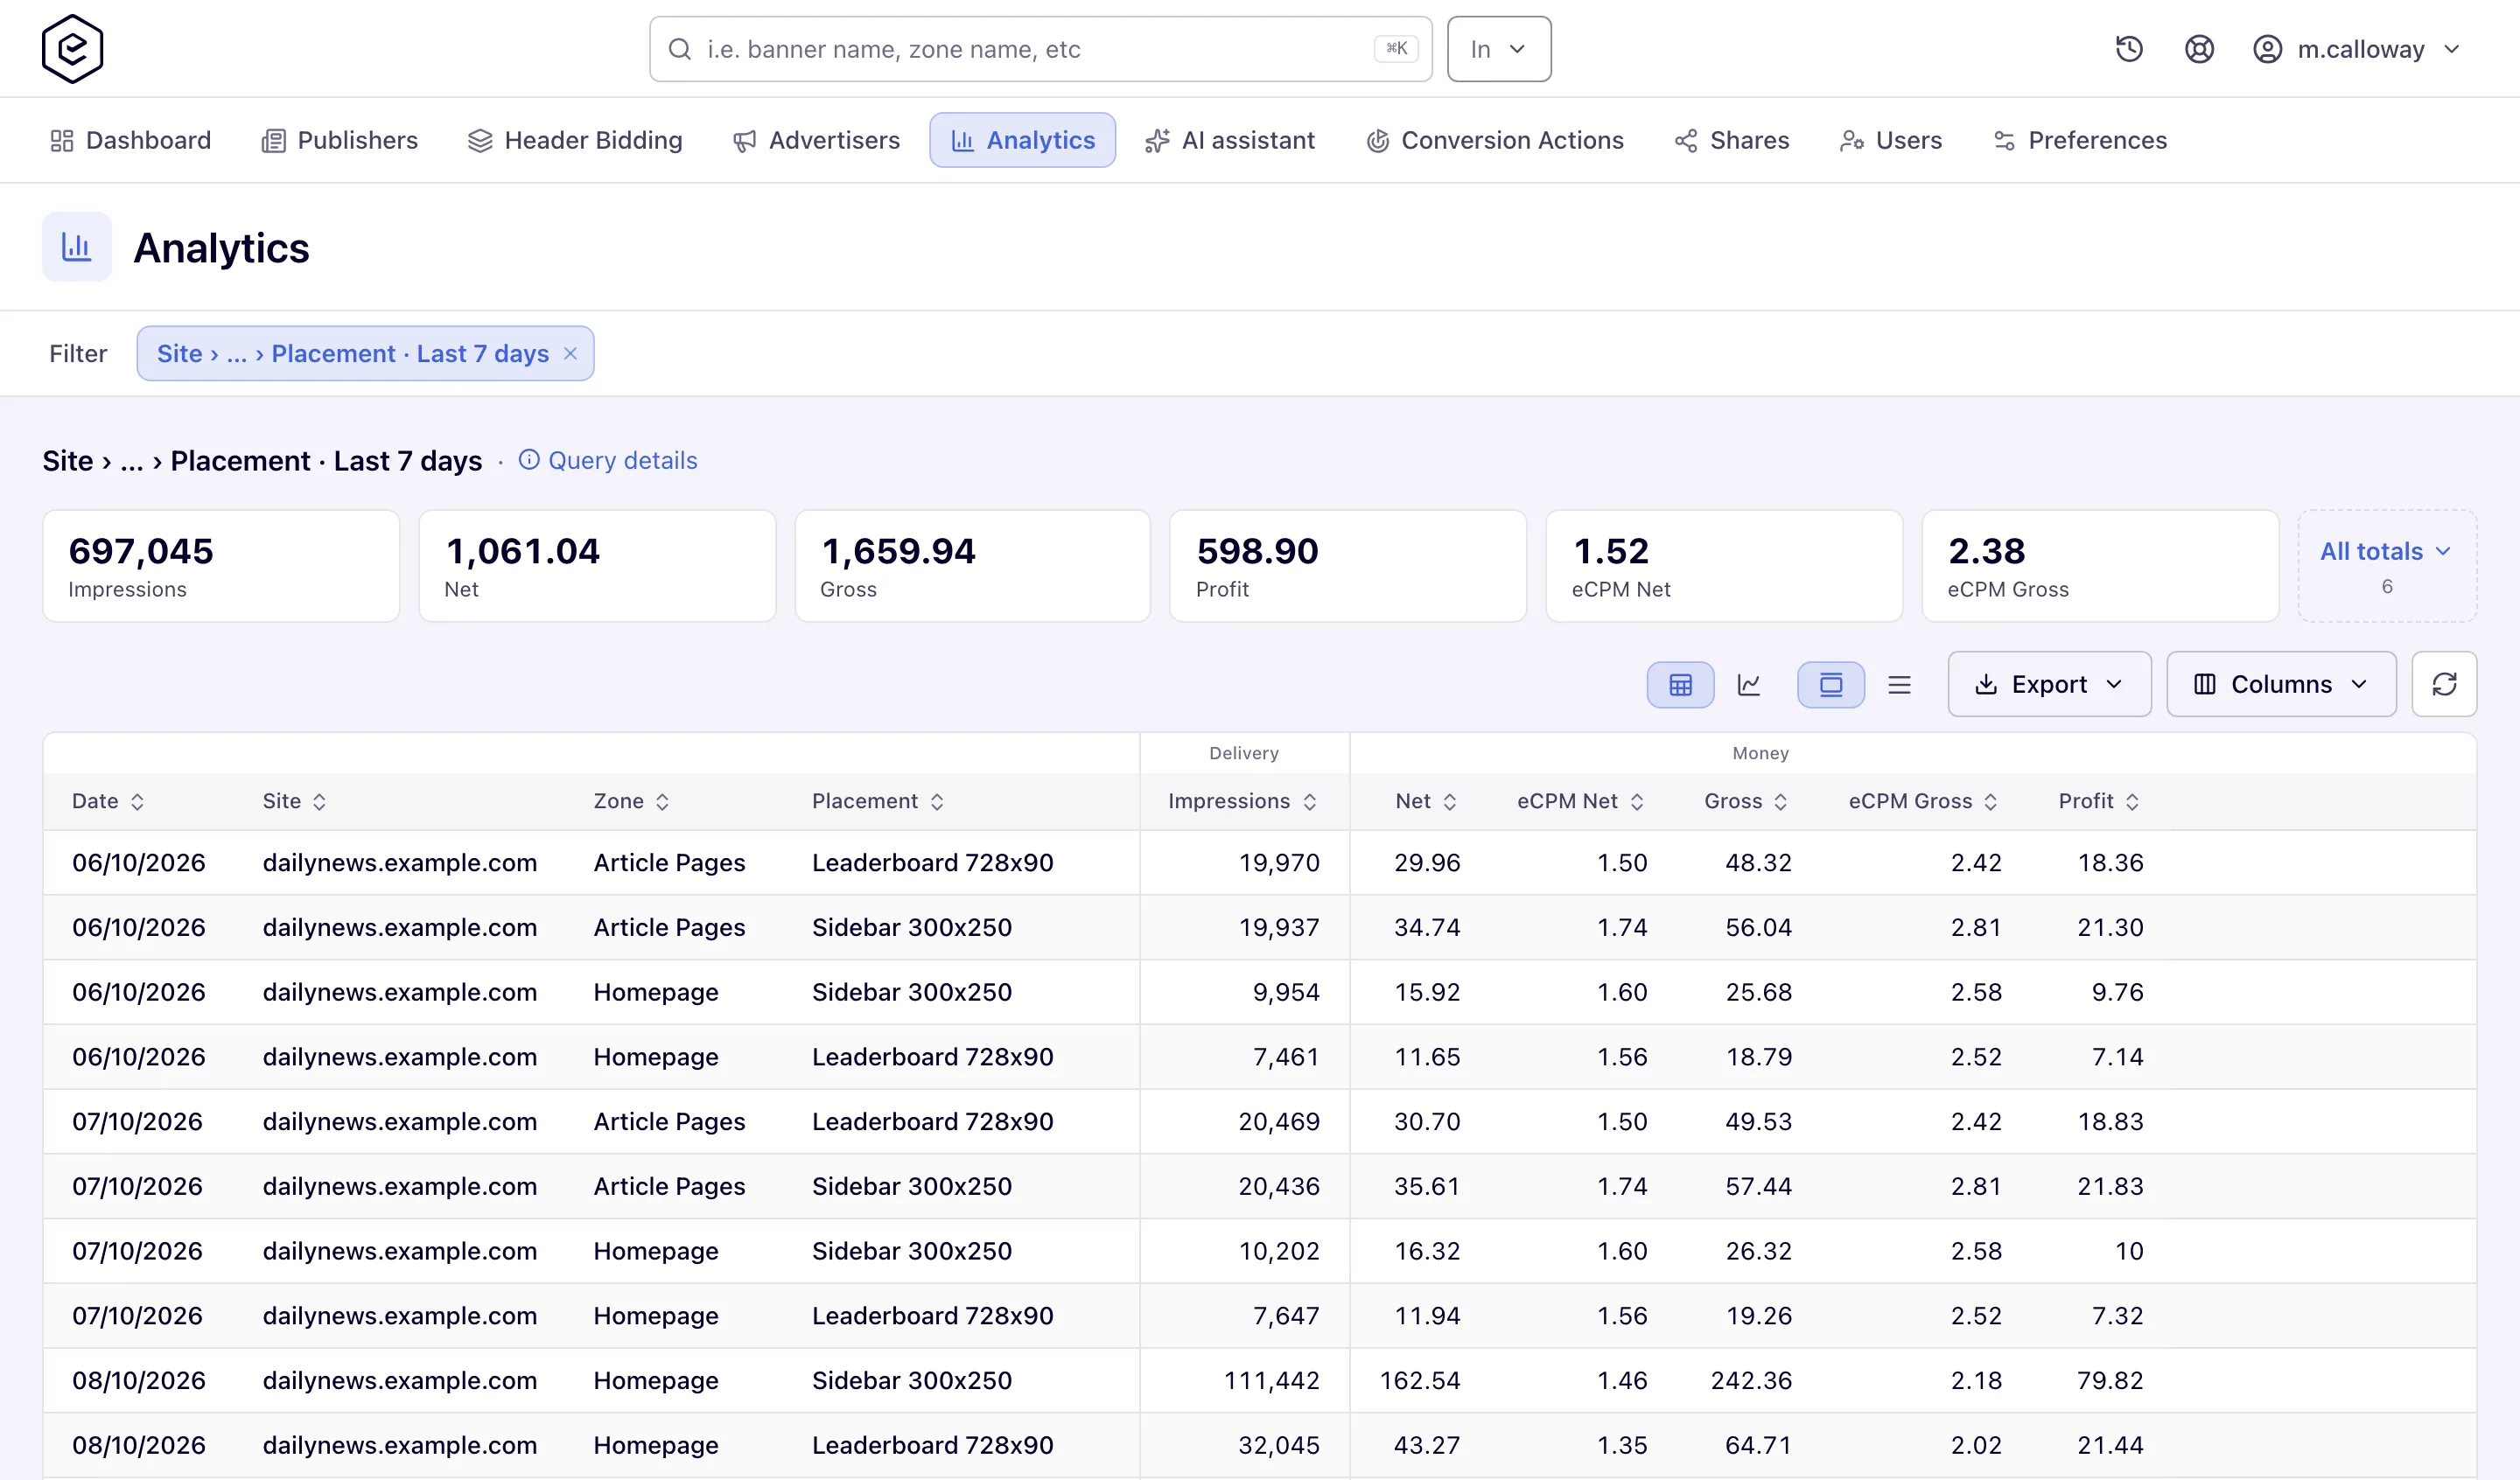2520x1480 pixels.
Task: Sort by Zone column
Action: click(662, 802)
